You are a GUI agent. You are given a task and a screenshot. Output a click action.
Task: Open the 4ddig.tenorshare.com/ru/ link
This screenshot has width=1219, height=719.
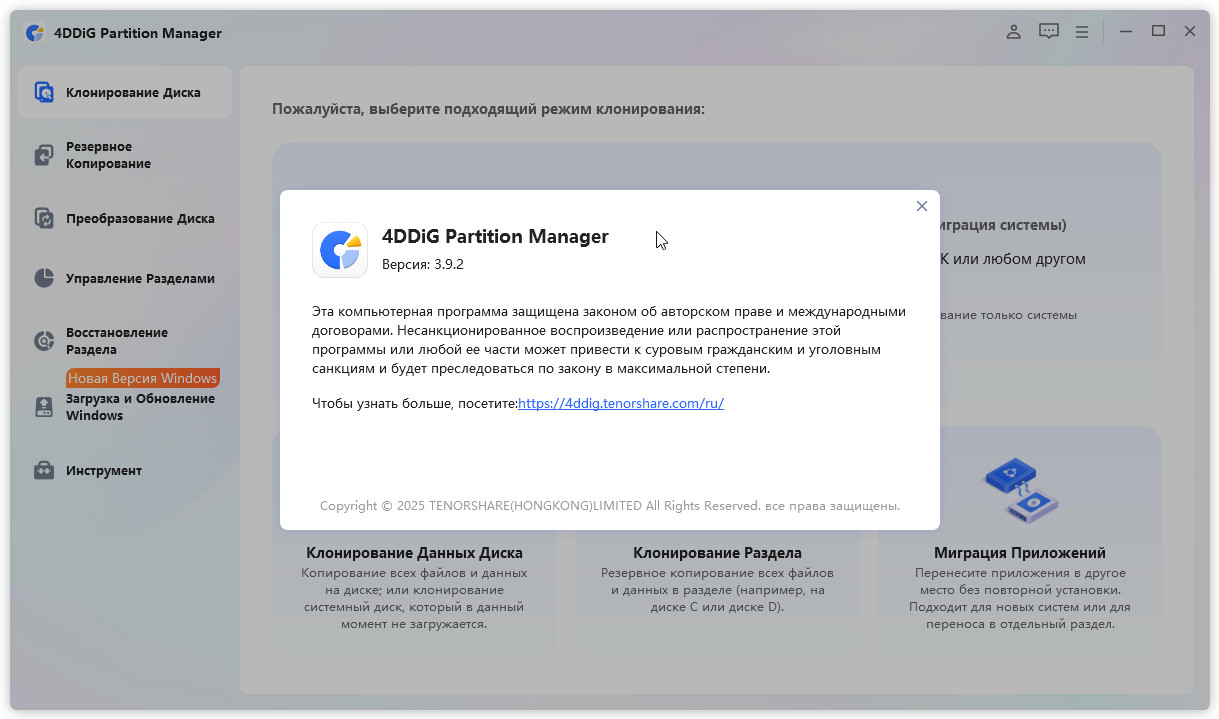coord(620,403)
